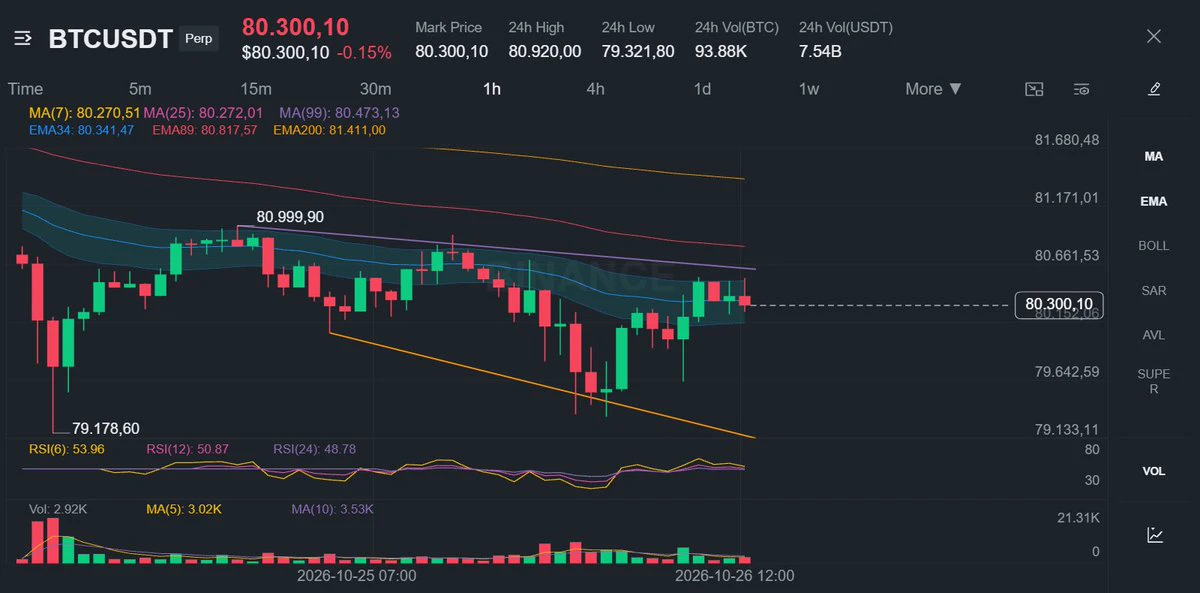This screenshot has width=1200, height=593.
Task: Select the pencil drawing tool
Action: click(1154, 89)
